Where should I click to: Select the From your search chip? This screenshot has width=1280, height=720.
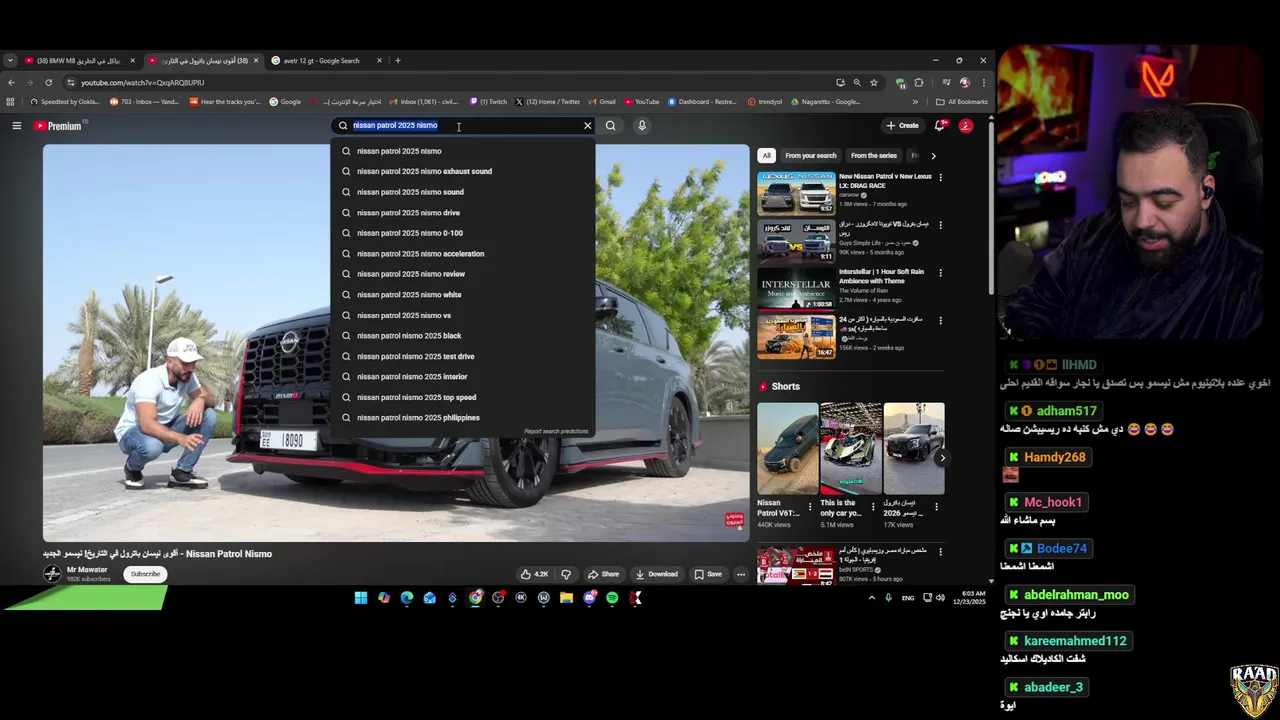click(x=810, y=156)
